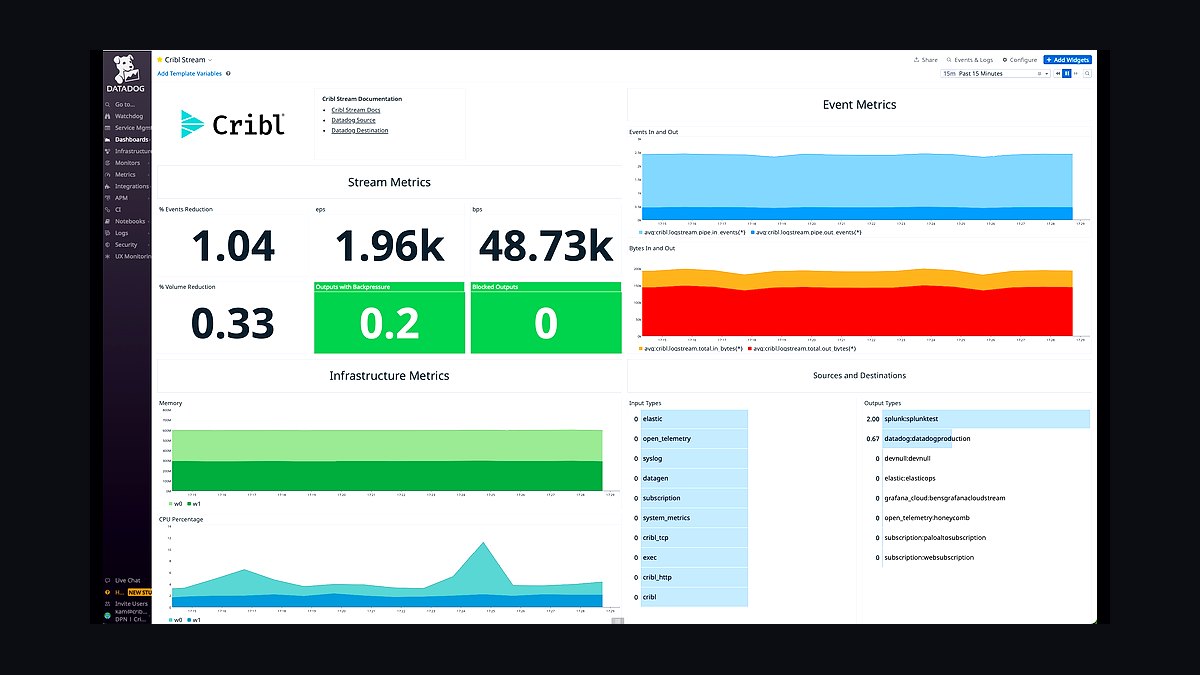Click the datagen input type row
This screenshot has width=1200, height=675.
click(690, 478)
